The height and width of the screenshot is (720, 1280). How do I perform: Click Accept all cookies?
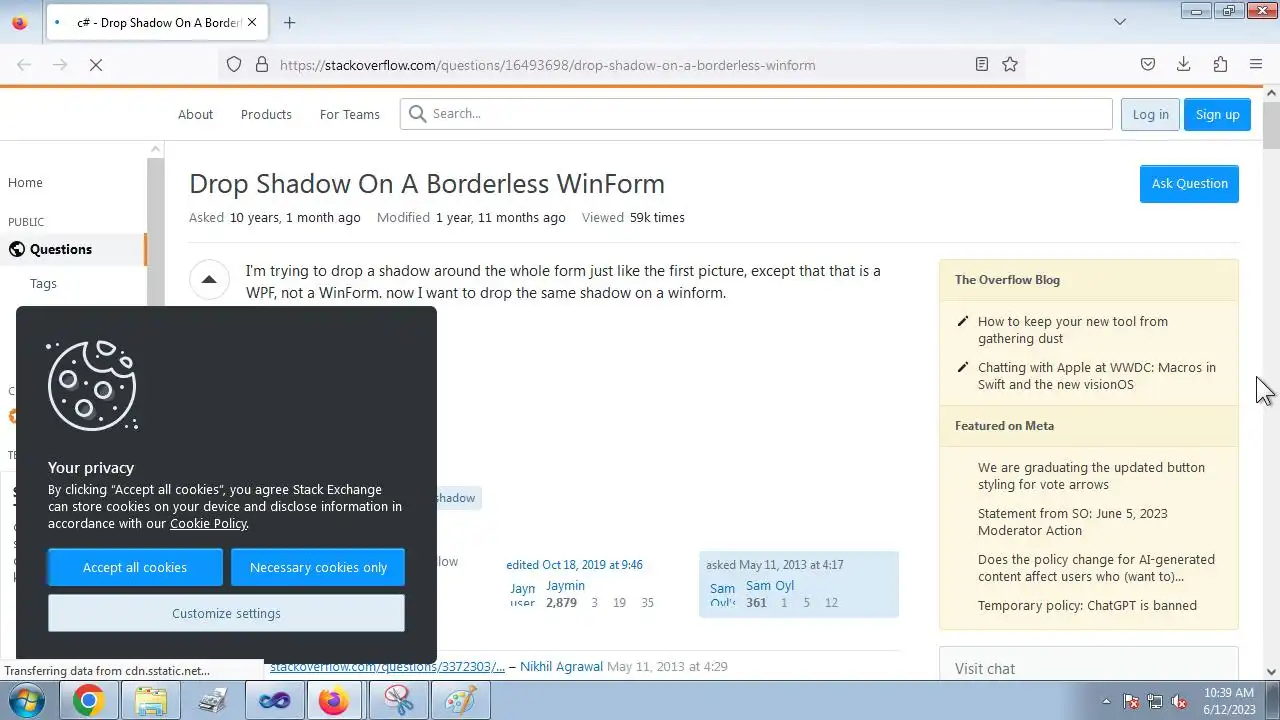[x=135, y=567]
